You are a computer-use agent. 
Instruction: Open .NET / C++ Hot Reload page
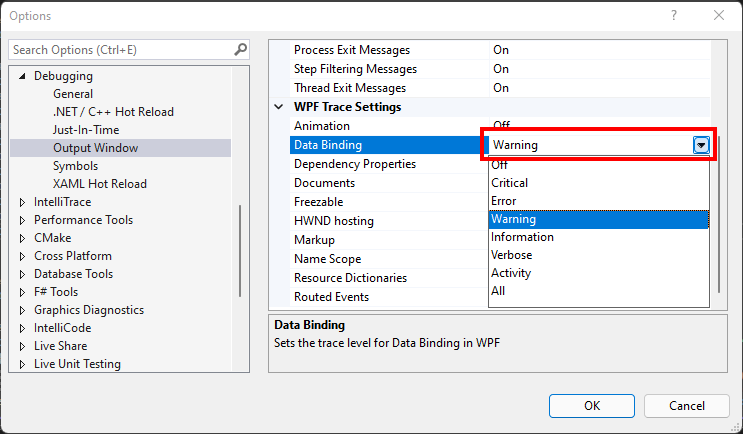(113, 112)
